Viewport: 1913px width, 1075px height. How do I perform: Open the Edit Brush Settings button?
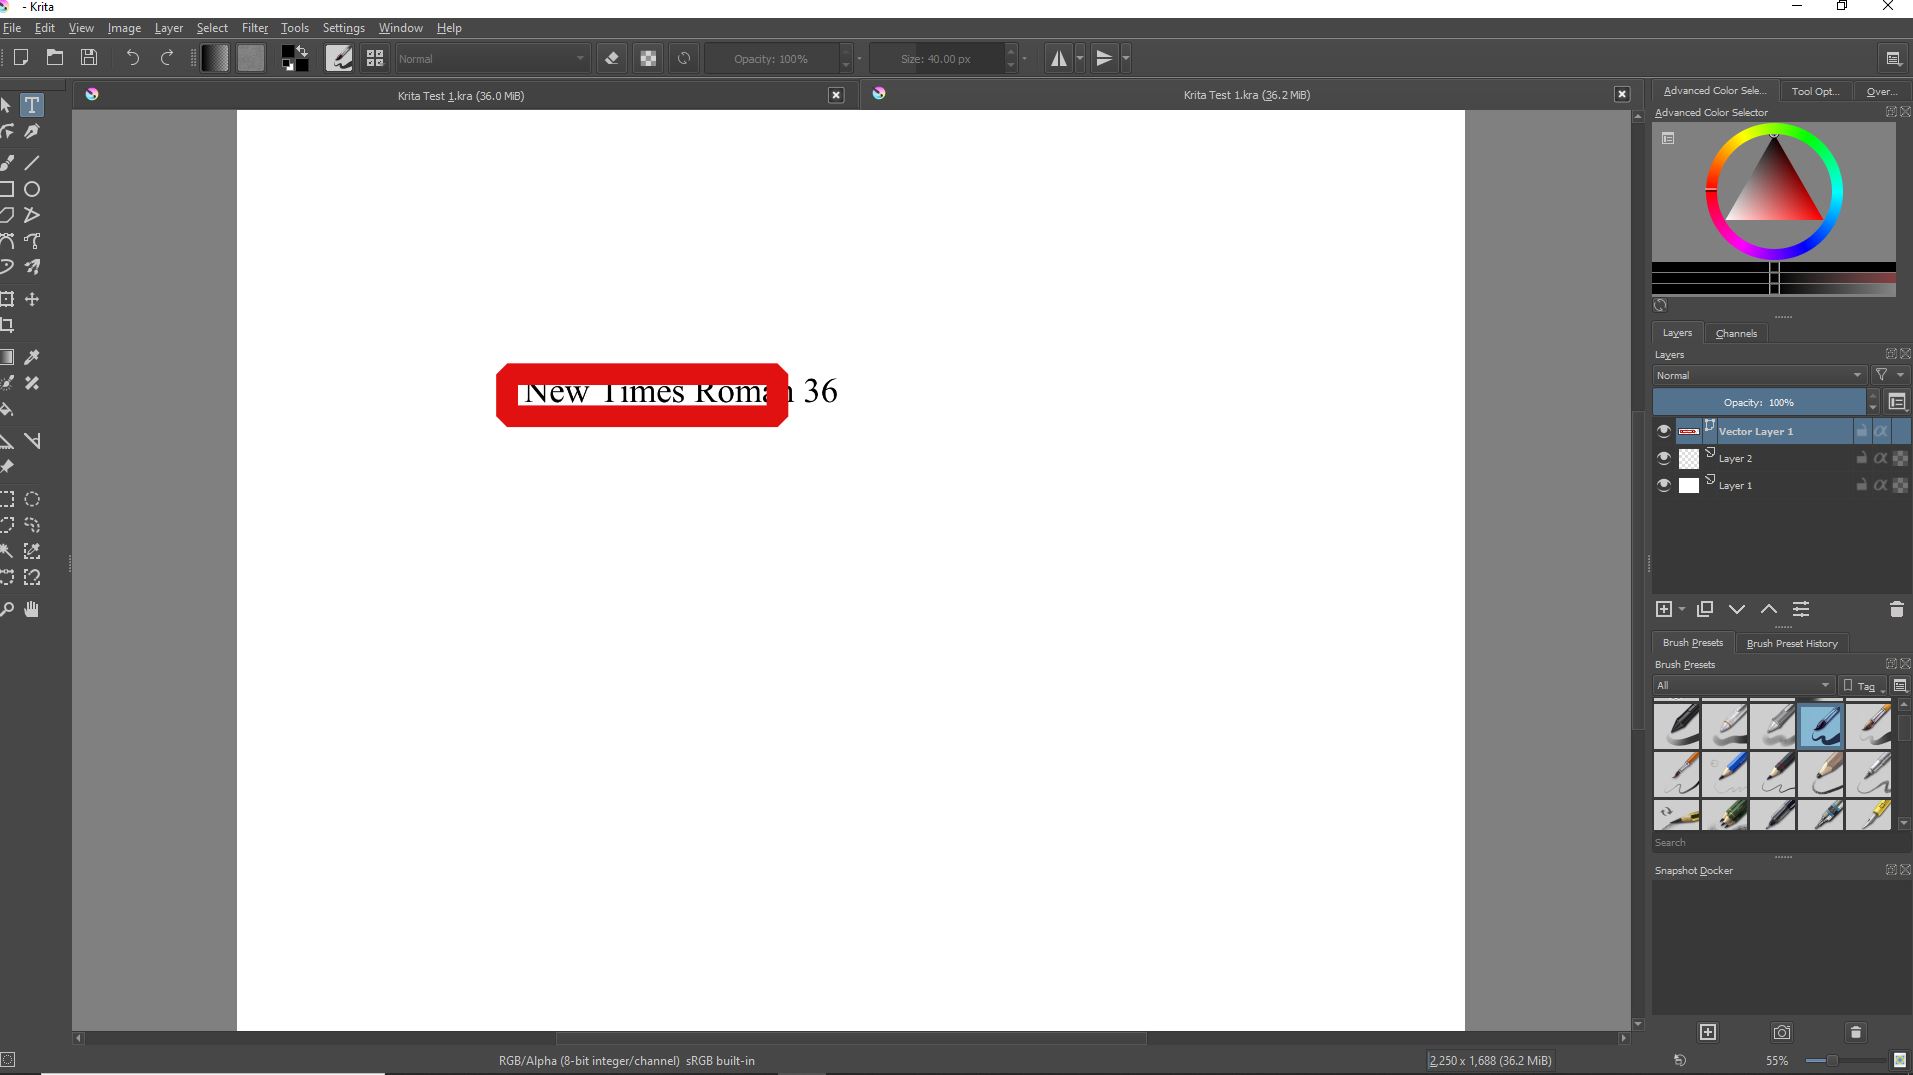(339, 58)
